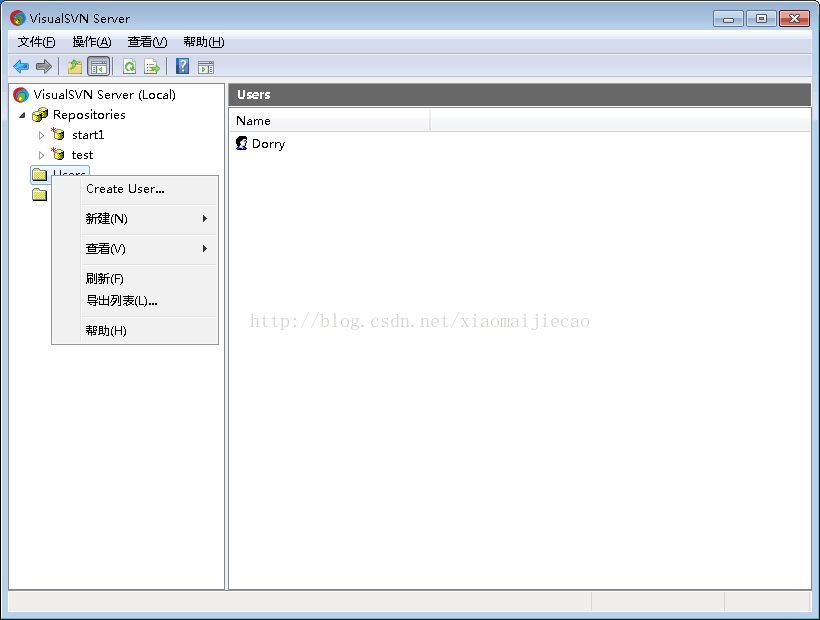Toggle the Show/Hide action pane icon

click(206, 67)
